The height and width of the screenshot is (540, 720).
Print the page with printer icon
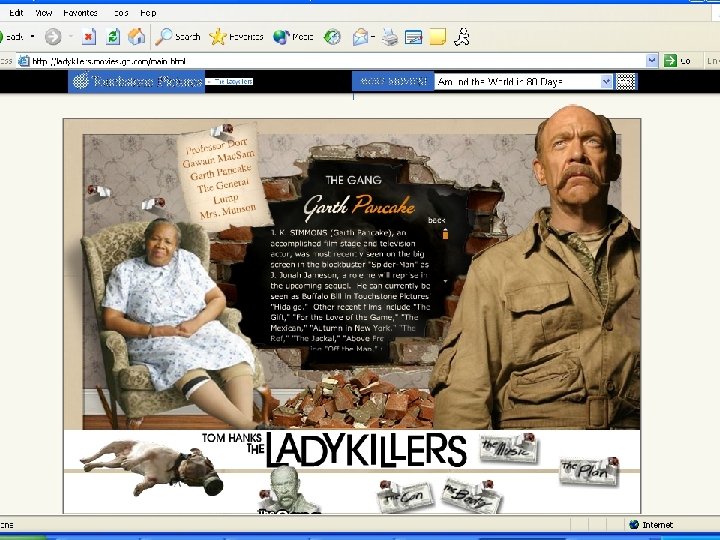(x=390, y=37)
